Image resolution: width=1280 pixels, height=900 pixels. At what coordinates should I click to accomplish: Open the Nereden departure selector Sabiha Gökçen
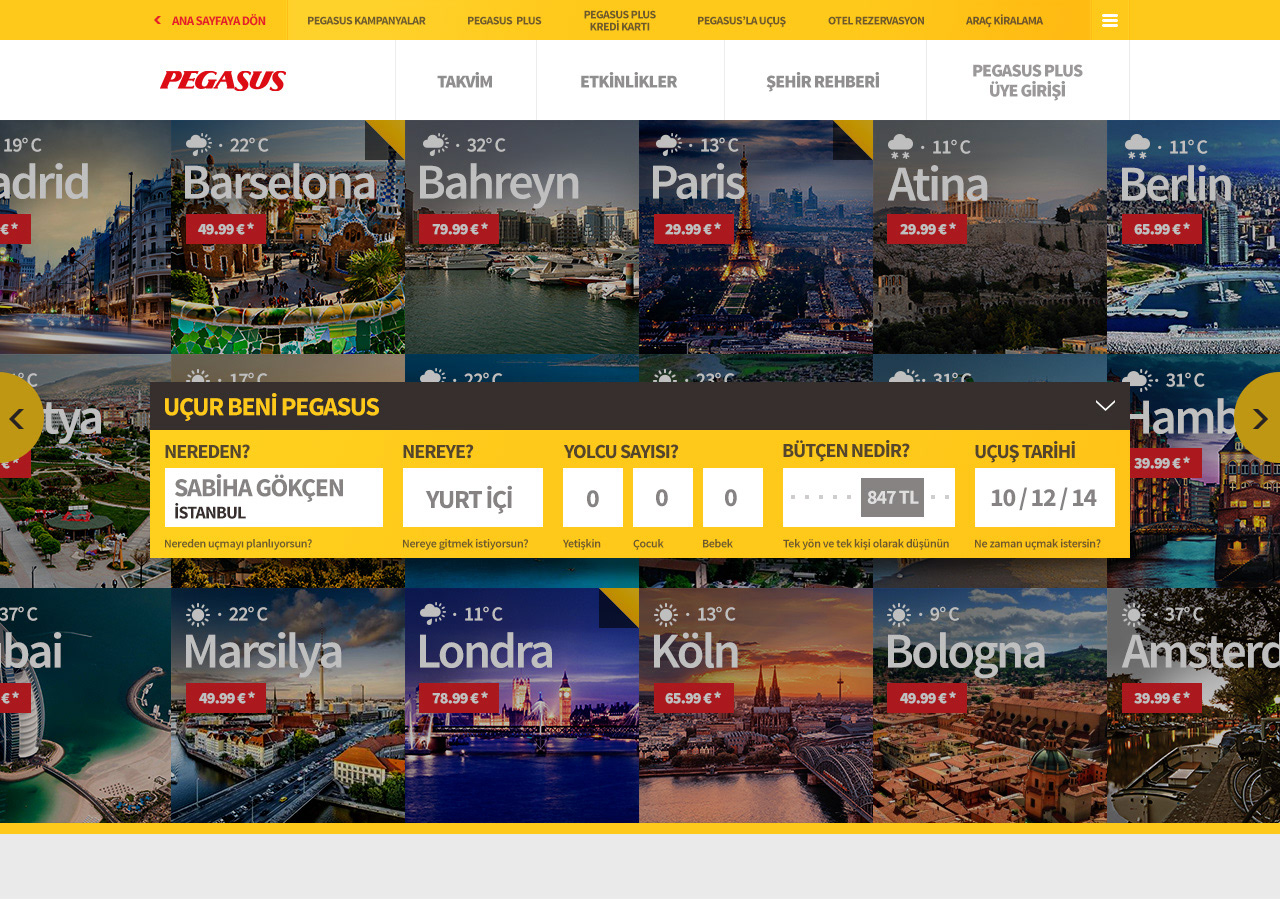[274, 497]
